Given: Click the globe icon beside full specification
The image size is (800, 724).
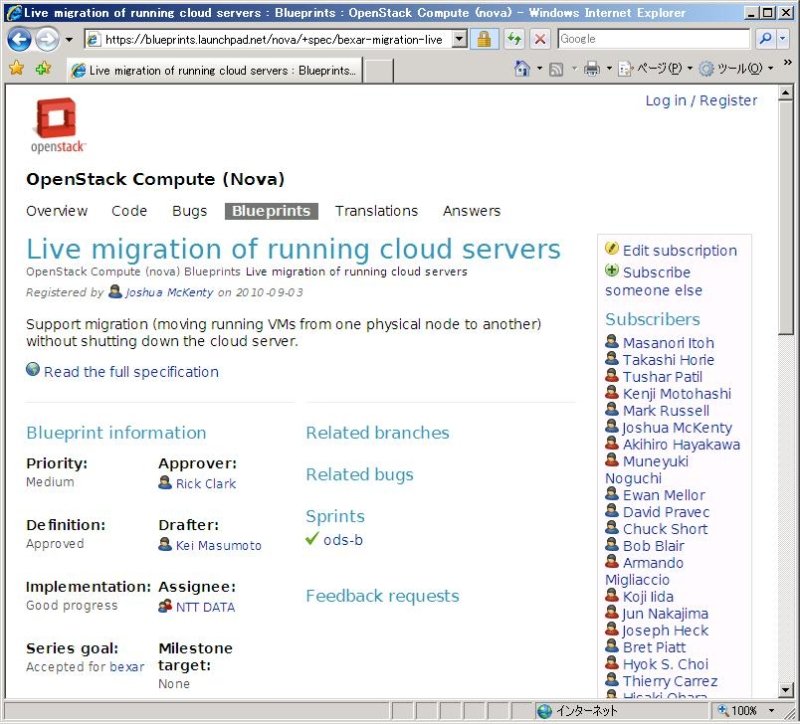Looking at the screenshot, I should click(x=33, y=369).
